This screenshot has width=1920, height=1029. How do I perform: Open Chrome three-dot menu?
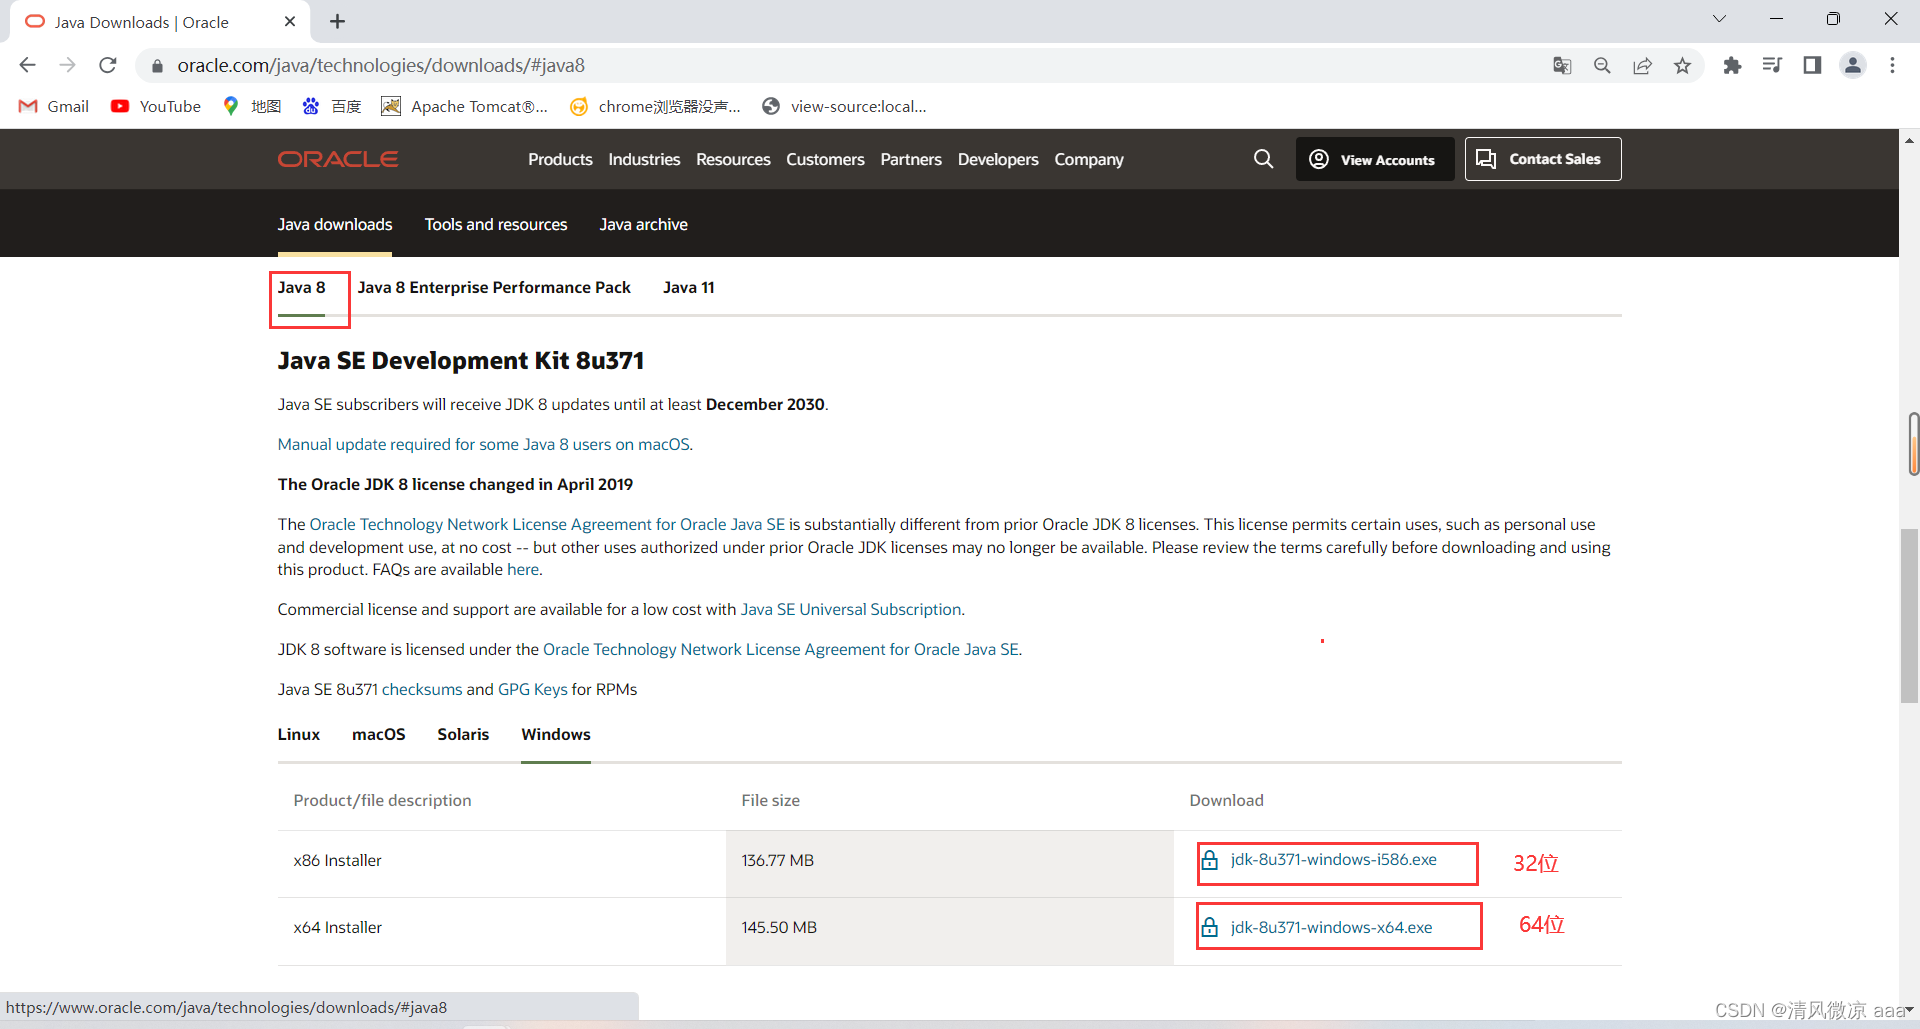coord(1892,65)
